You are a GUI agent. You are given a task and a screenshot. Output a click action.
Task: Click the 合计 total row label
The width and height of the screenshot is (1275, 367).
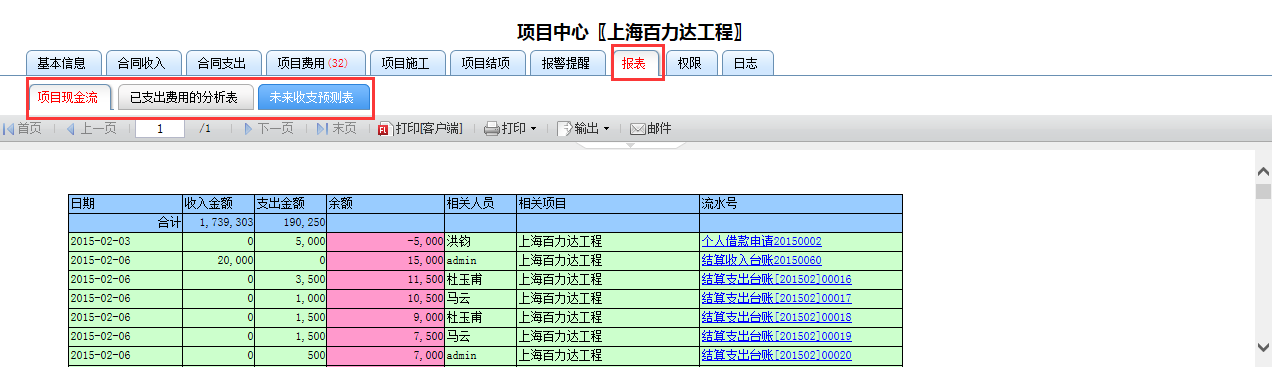coord(125,222)
